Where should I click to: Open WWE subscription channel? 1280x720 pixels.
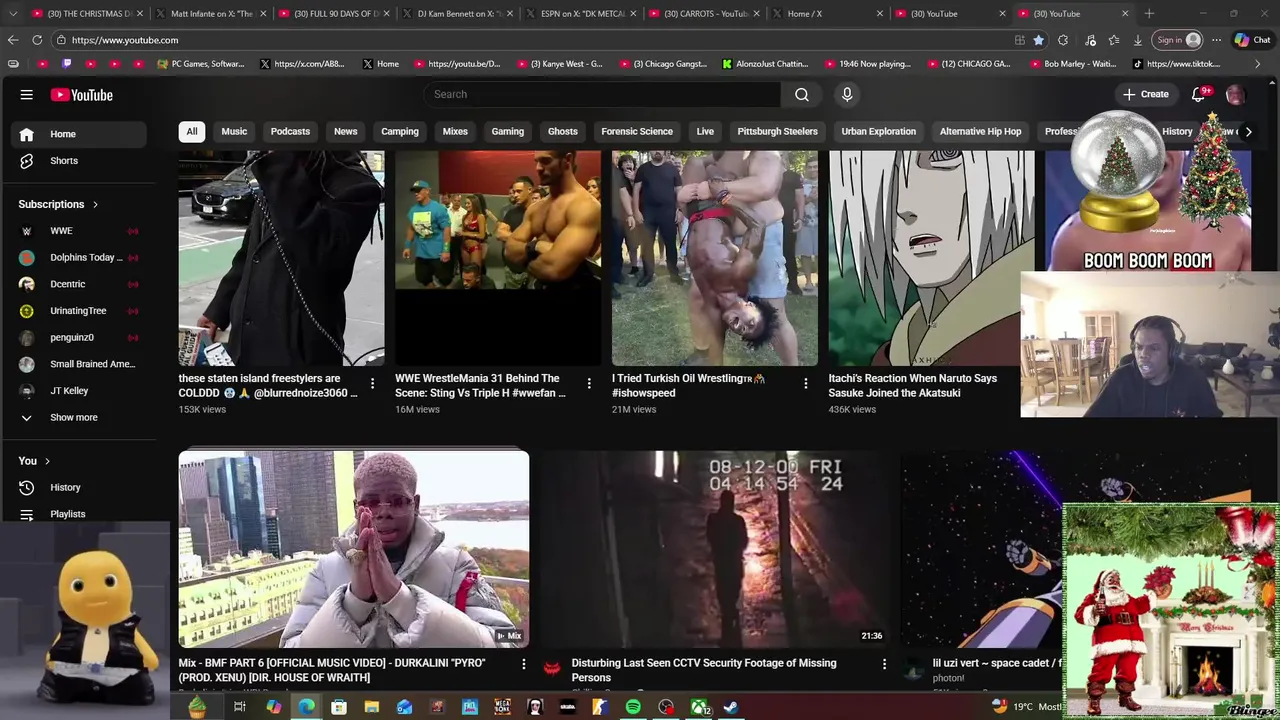pyautogui.click(x=80, y=231)
